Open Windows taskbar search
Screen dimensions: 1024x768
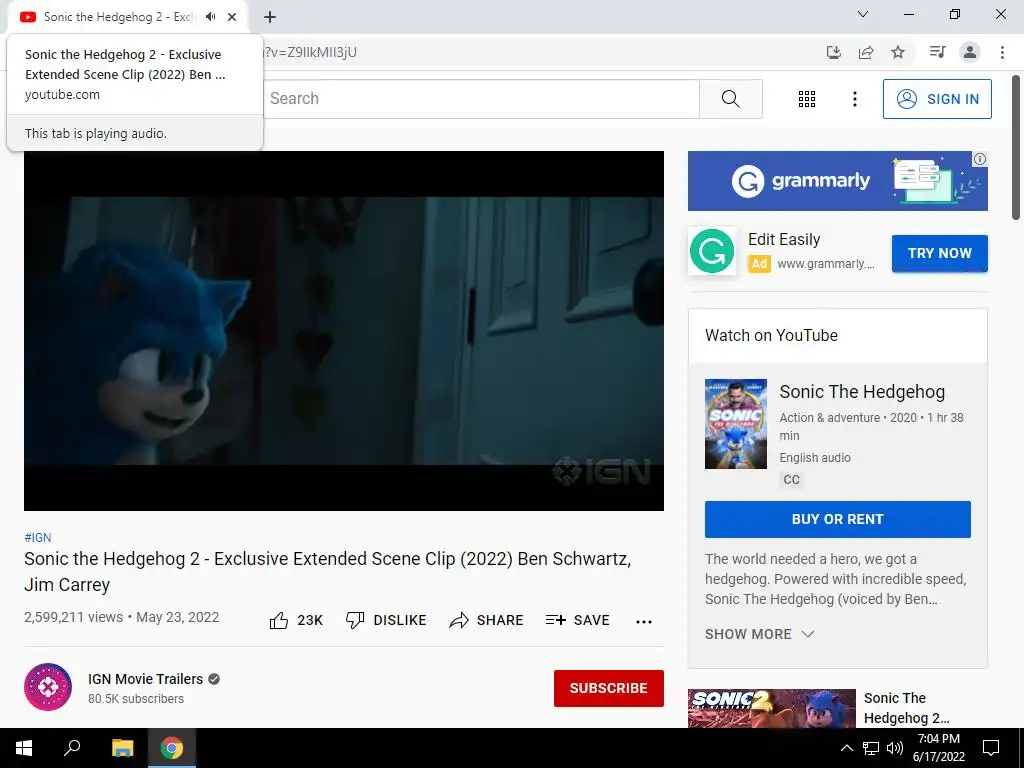[x=72, y=748]
